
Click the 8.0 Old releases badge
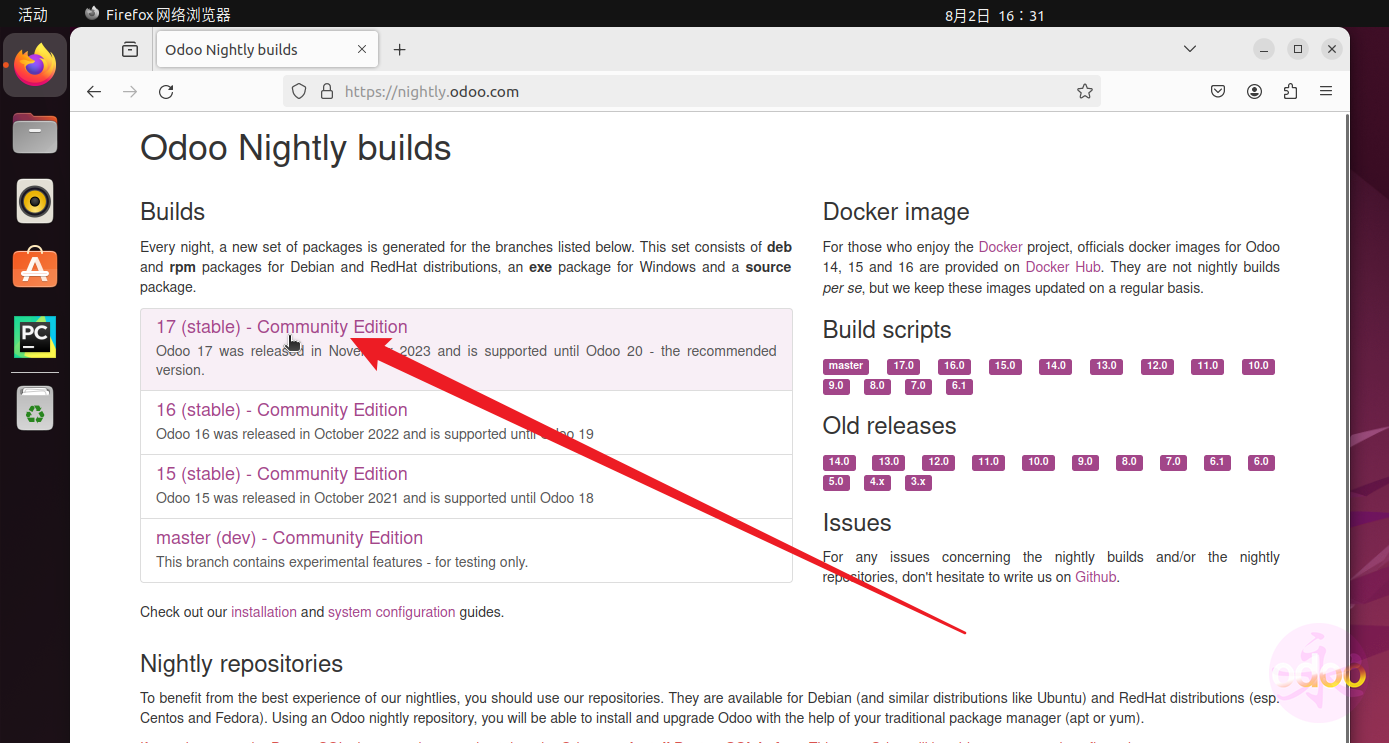pos(1129,462)
